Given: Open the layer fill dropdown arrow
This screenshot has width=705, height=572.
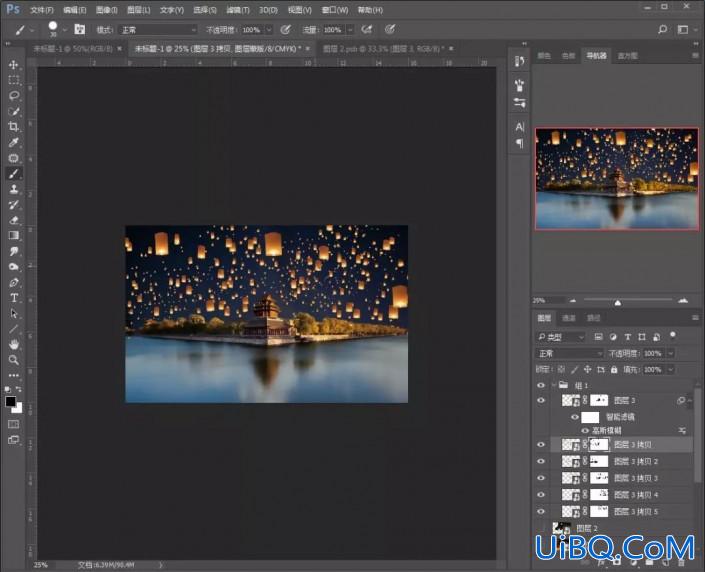Looking at the screenshot, I should 670,370.
